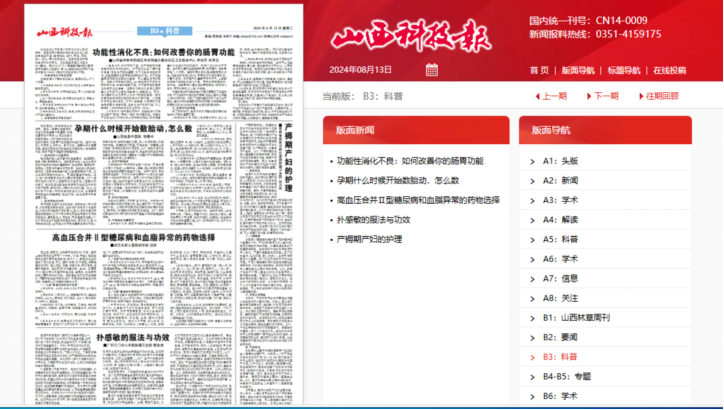
Task: Select page B2：要闻
Action: click(560, 338)
